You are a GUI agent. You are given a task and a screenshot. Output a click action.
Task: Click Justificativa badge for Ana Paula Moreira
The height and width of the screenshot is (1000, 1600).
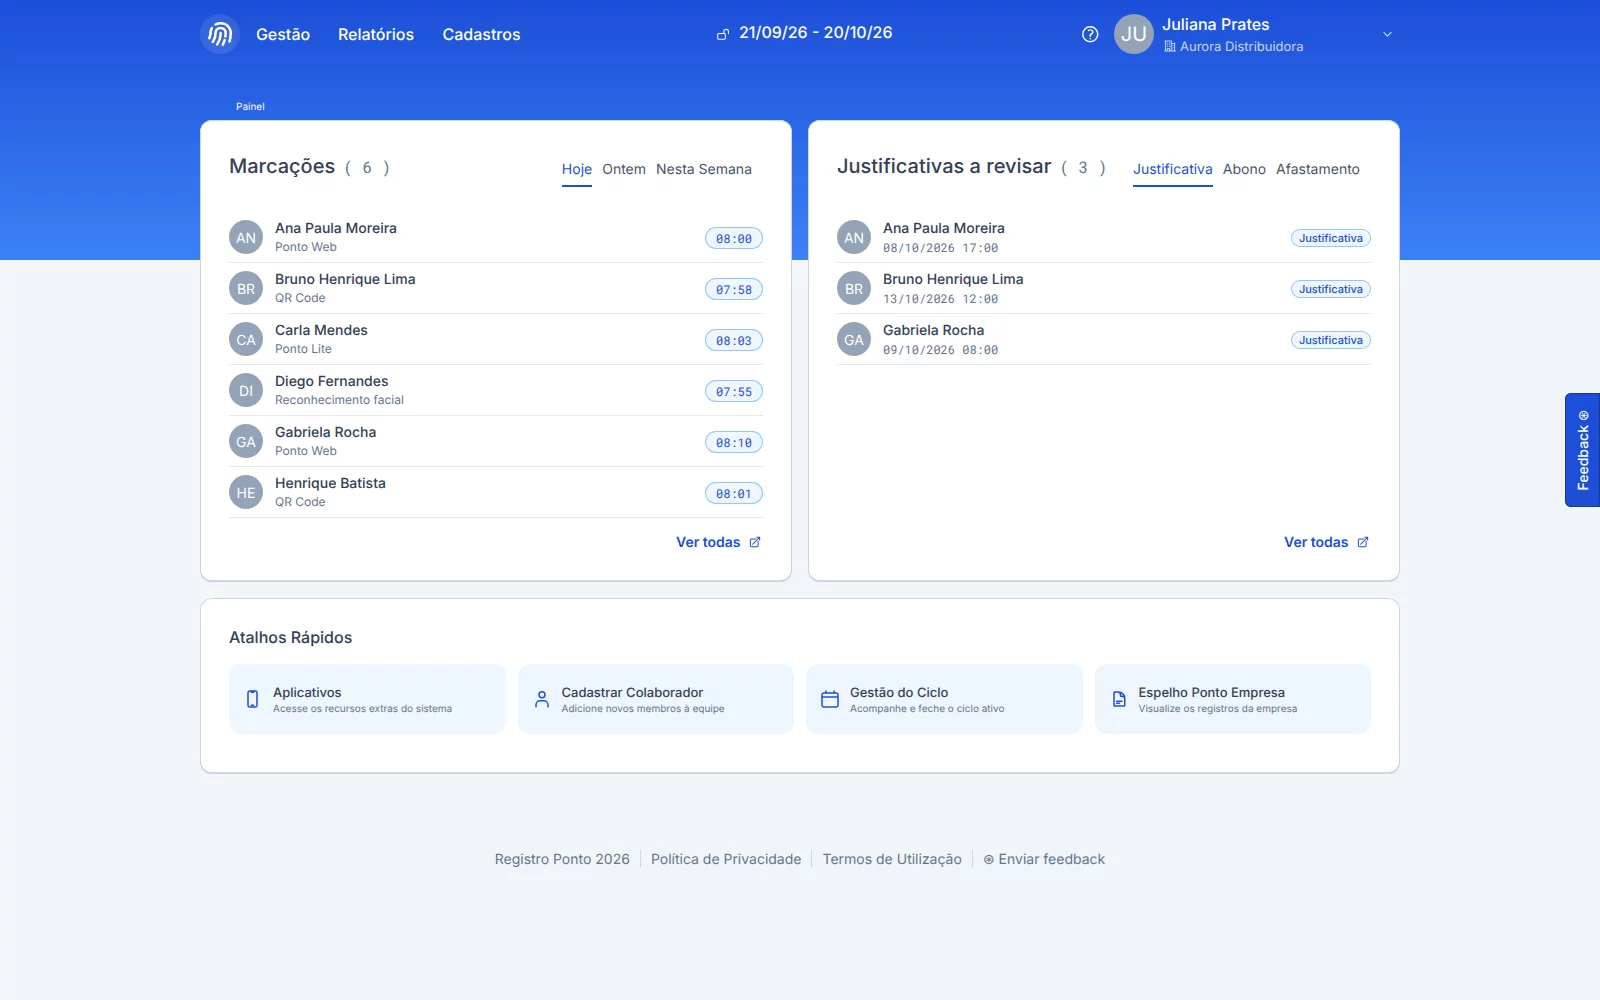[x=1330, y=238]
